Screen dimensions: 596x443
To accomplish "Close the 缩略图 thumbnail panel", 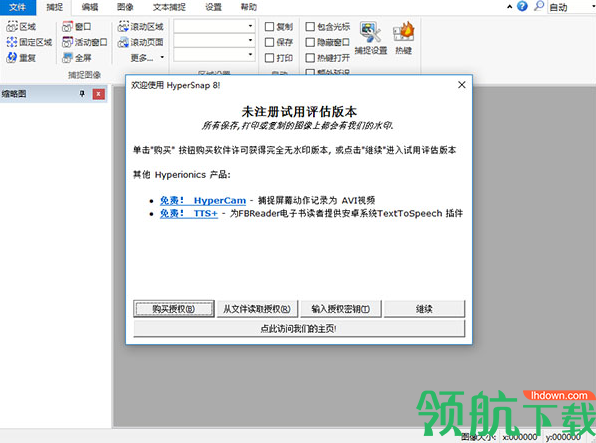I will 98,94.
